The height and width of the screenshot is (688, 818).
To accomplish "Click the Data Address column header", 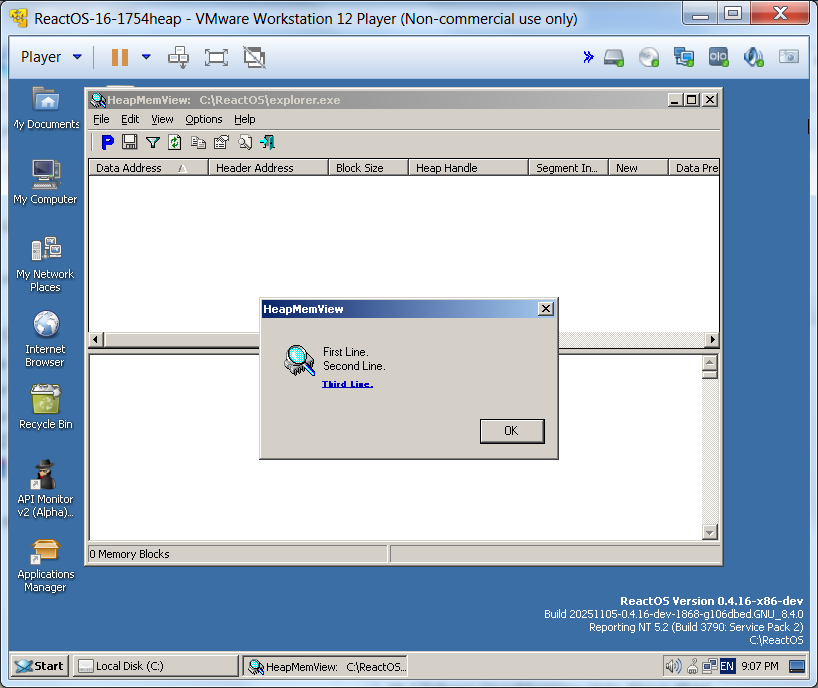I will [129, 168].
